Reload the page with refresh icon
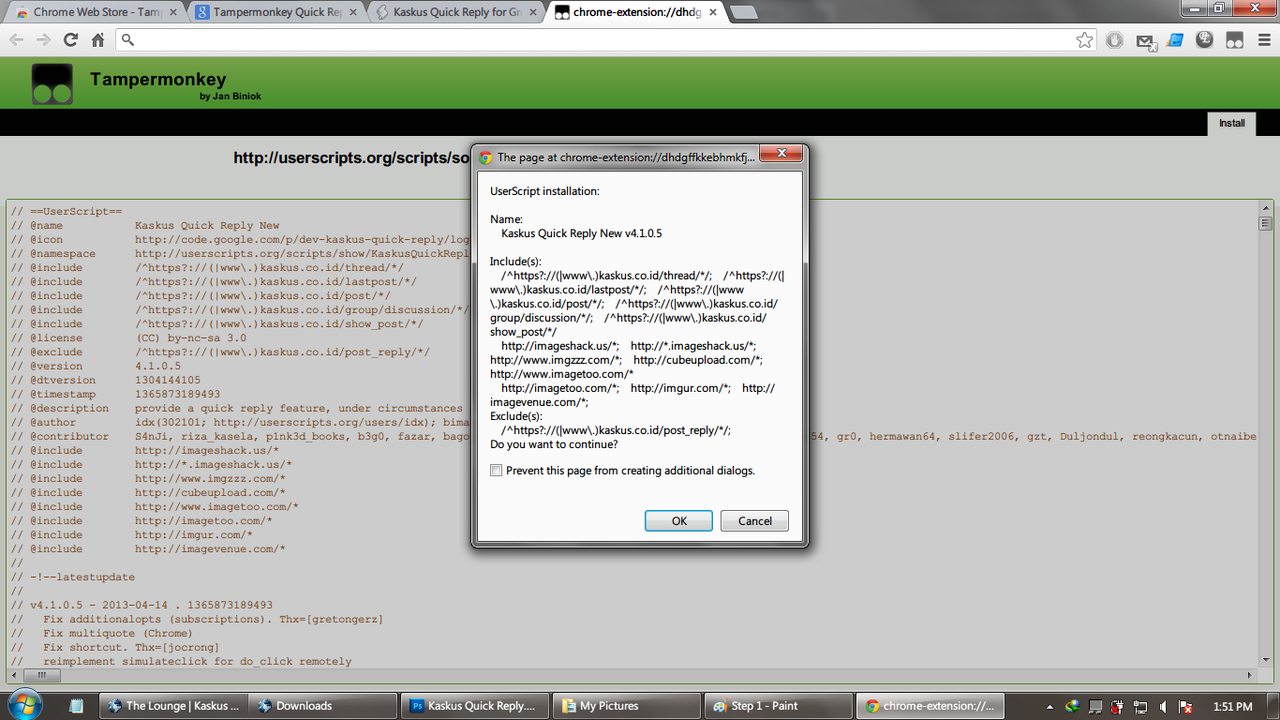The width and height of the screenshot is (1280, 720). [x=70, y=40]
